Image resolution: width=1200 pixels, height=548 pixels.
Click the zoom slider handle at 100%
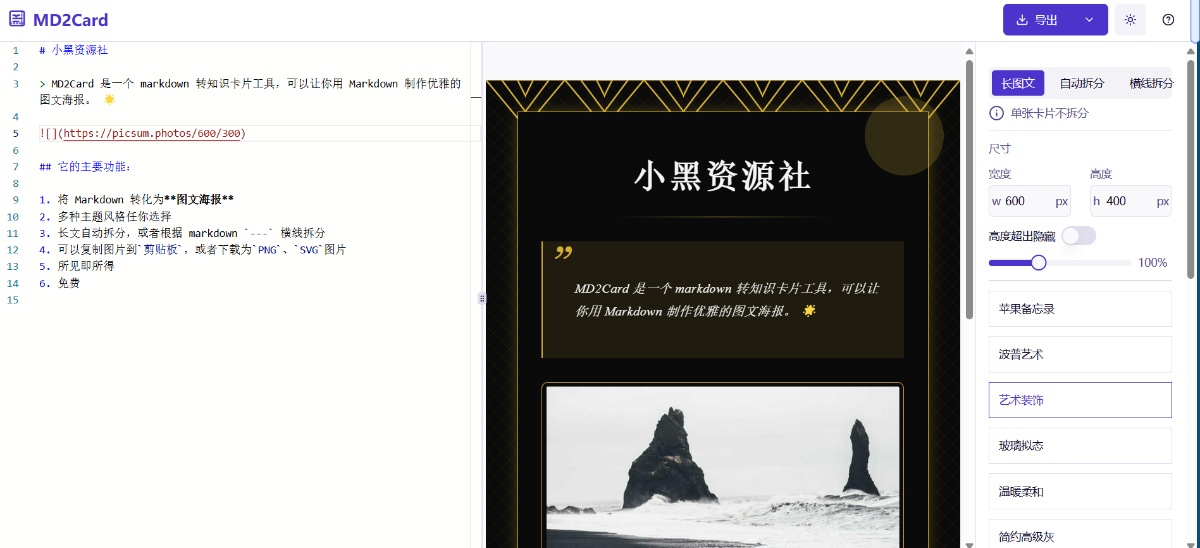(1038, 263)
